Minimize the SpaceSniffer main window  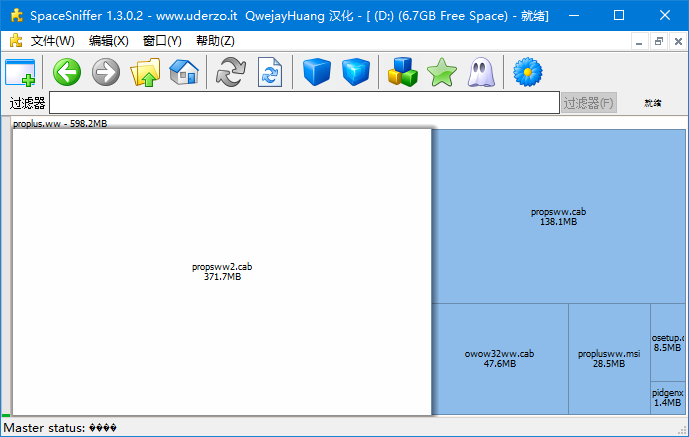573,15
